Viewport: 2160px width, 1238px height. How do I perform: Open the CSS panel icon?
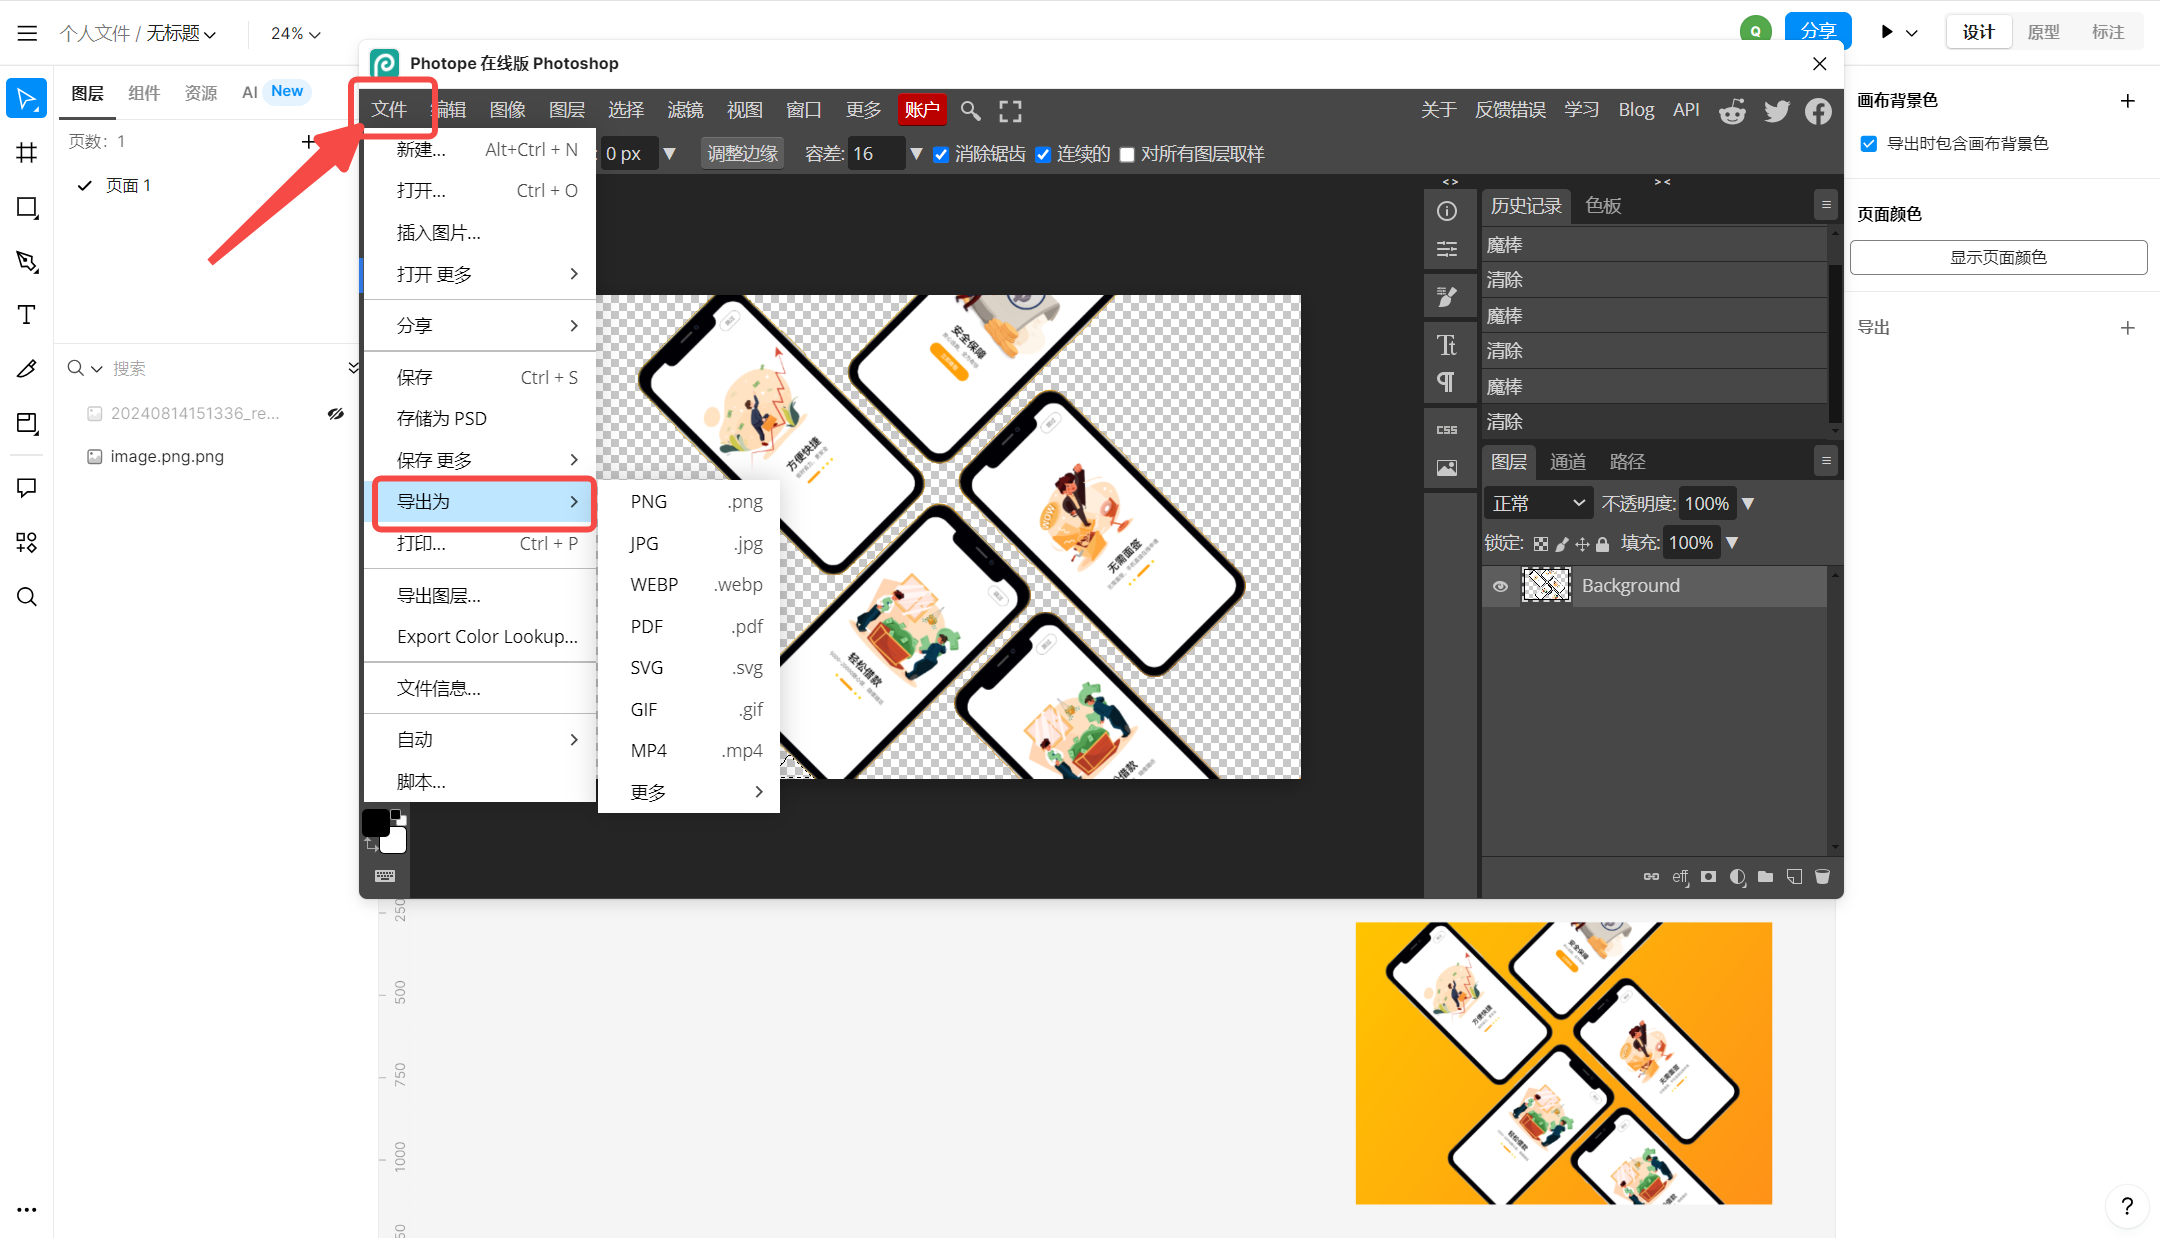coord(1447,430)
